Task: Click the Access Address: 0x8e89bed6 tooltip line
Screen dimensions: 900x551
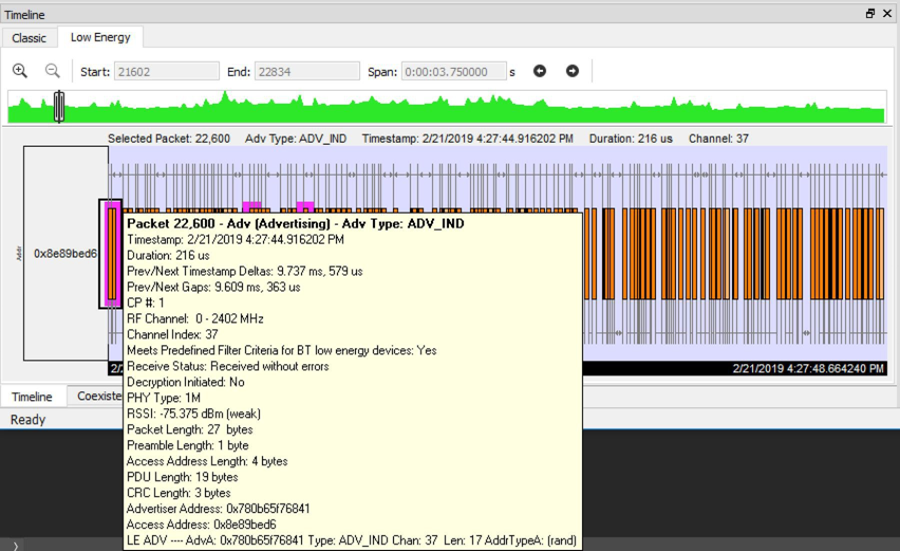Action: [x=201, y=525]
